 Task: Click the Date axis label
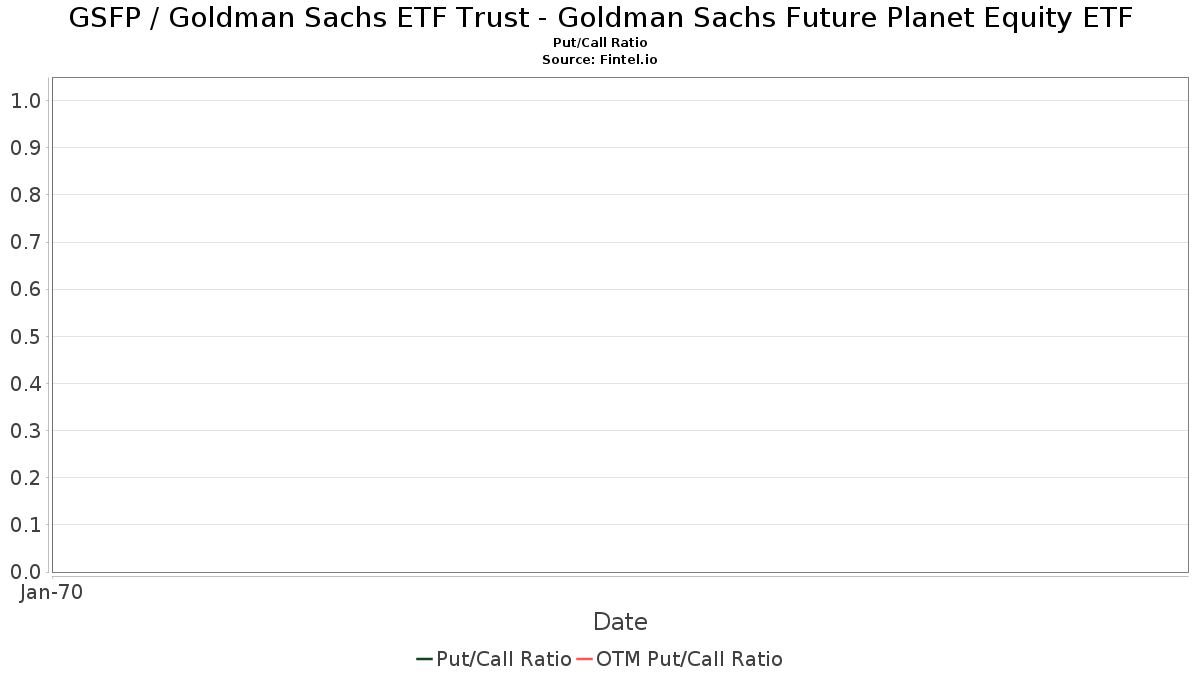click(620, 622)
